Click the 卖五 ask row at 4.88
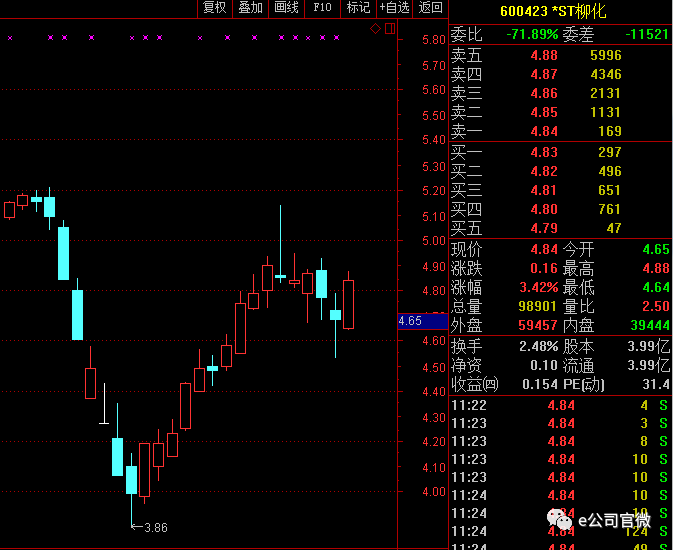The width and height of the screenshot is (673, 550). [560, 55]
